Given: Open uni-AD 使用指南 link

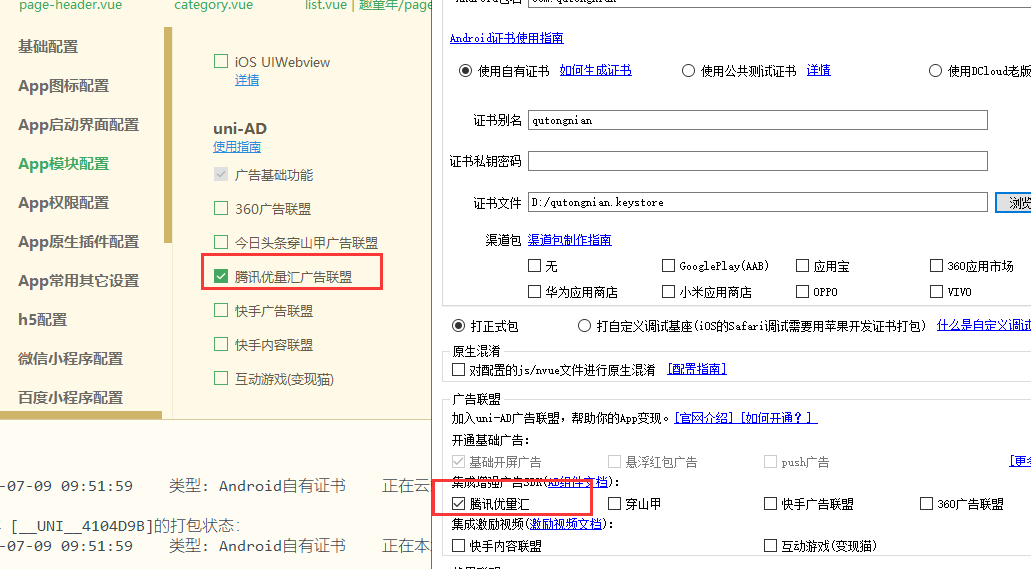Looking at the screenshot, I should (237, 147).
